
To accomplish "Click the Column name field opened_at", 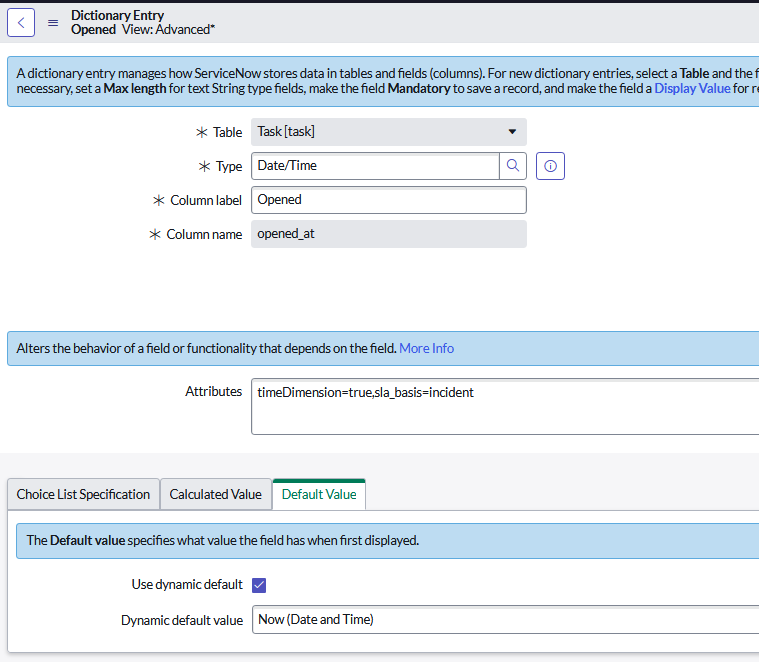I will tap(388, 234).
